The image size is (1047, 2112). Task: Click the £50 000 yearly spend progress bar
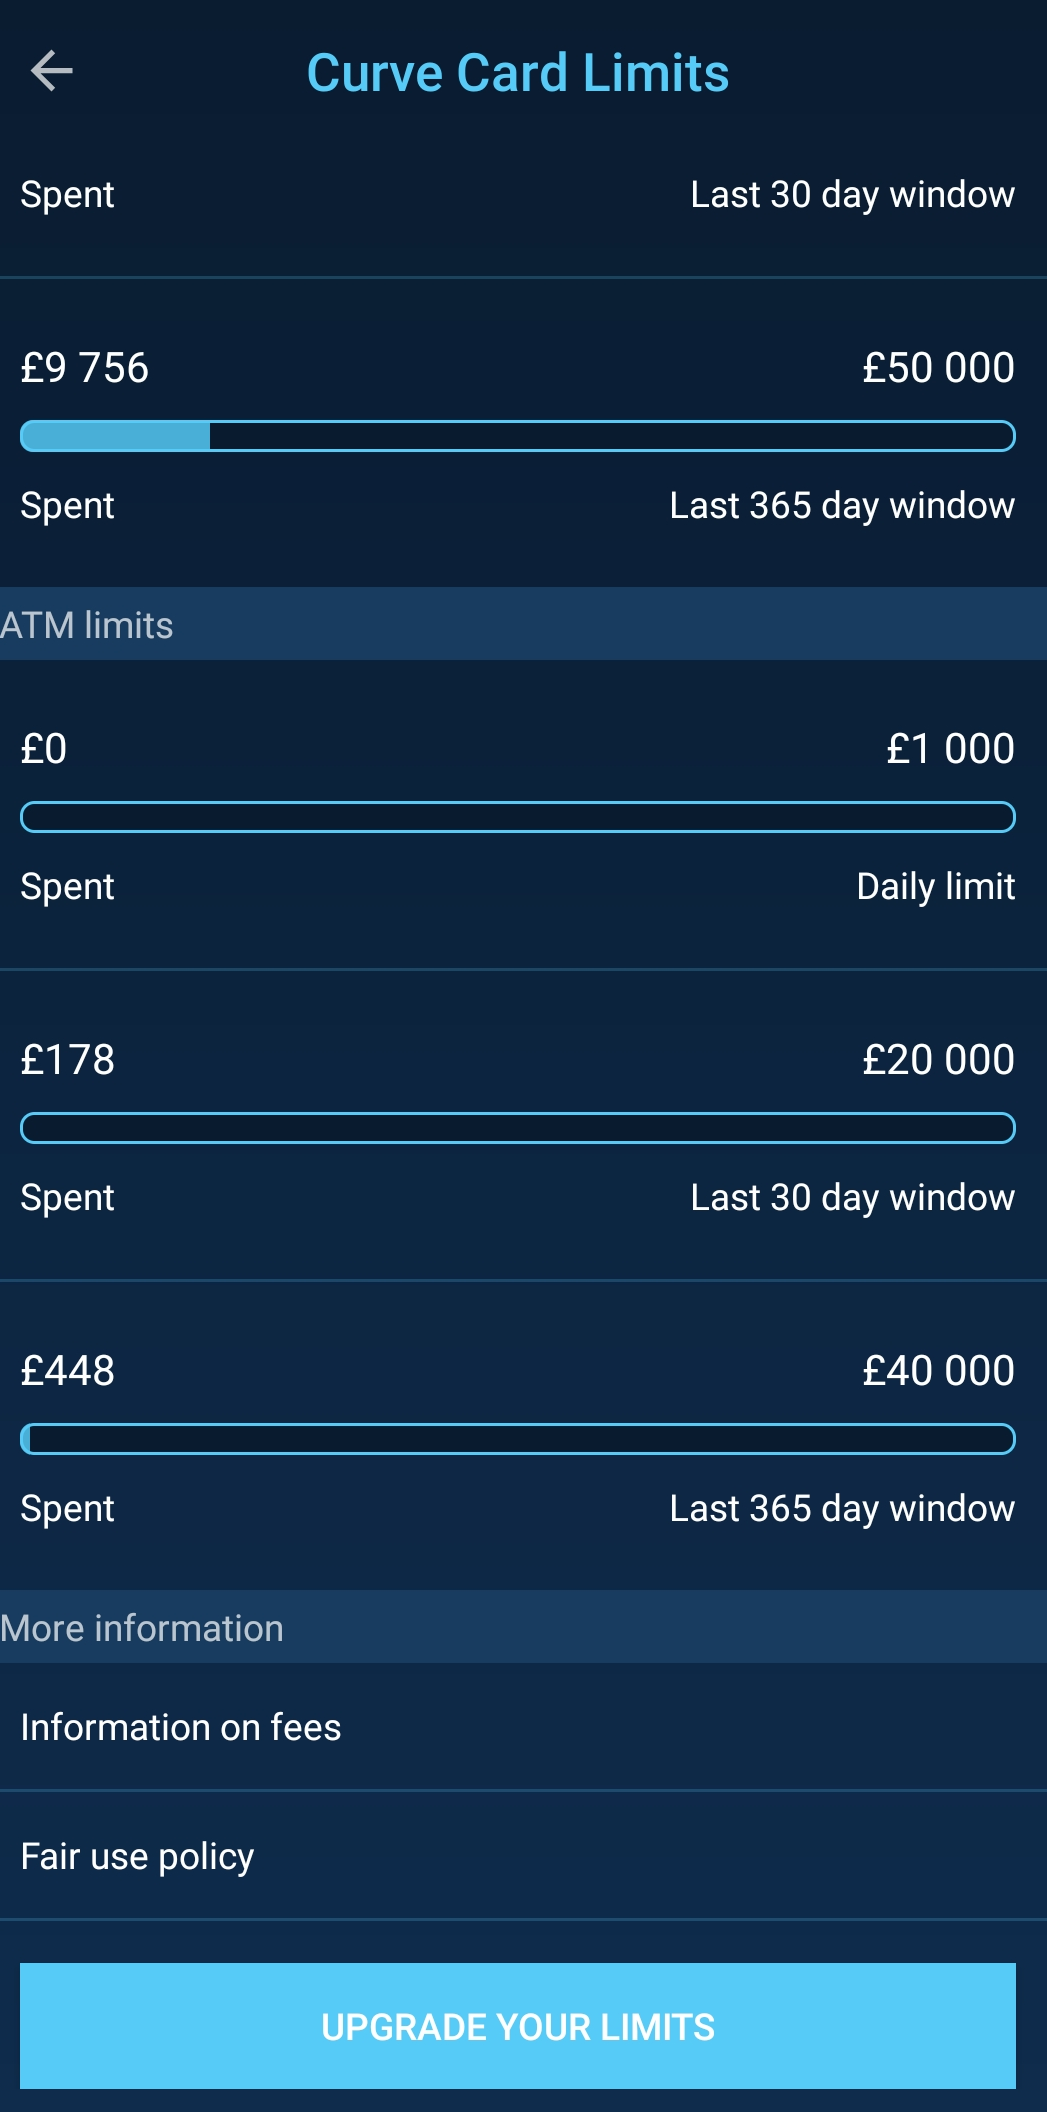517,436
